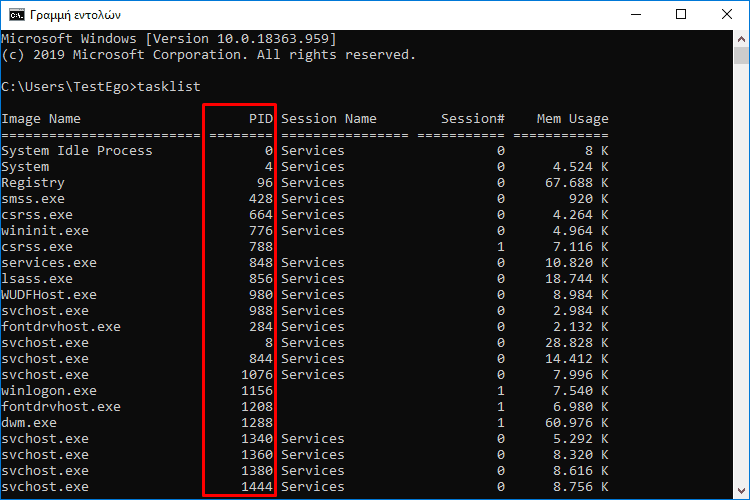Image resolution: width=750 pixels, height=500 pixels.
Task: Click memory value '28.828 K'
Action: click(x=577, y=343)
